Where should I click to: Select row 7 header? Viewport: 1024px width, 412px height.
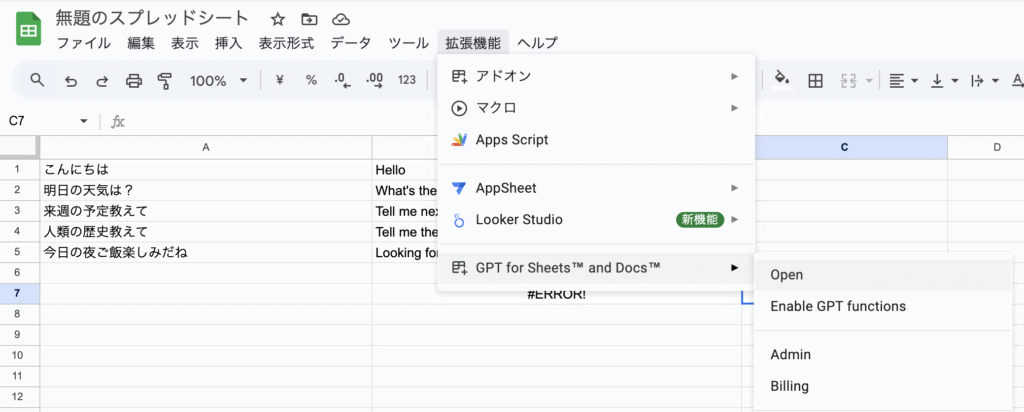coord(20,294)
